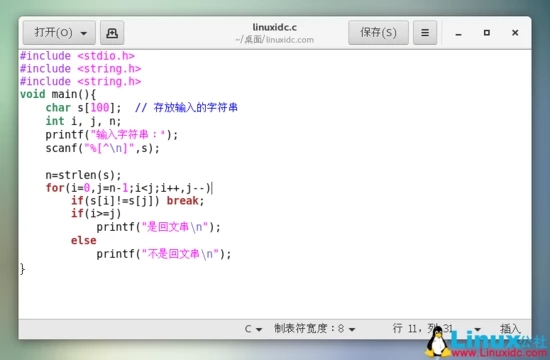Minimize the gedit window
Screen dimensions: 550x360
[x=458, y=34]
